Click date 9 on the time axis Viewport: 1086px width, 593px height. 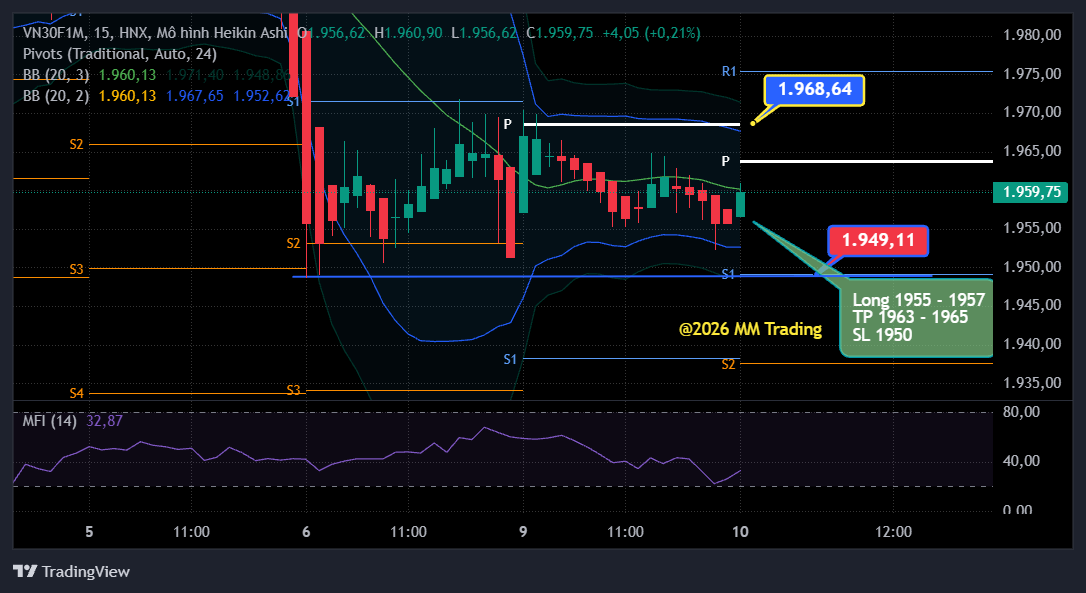pos(523,532)
